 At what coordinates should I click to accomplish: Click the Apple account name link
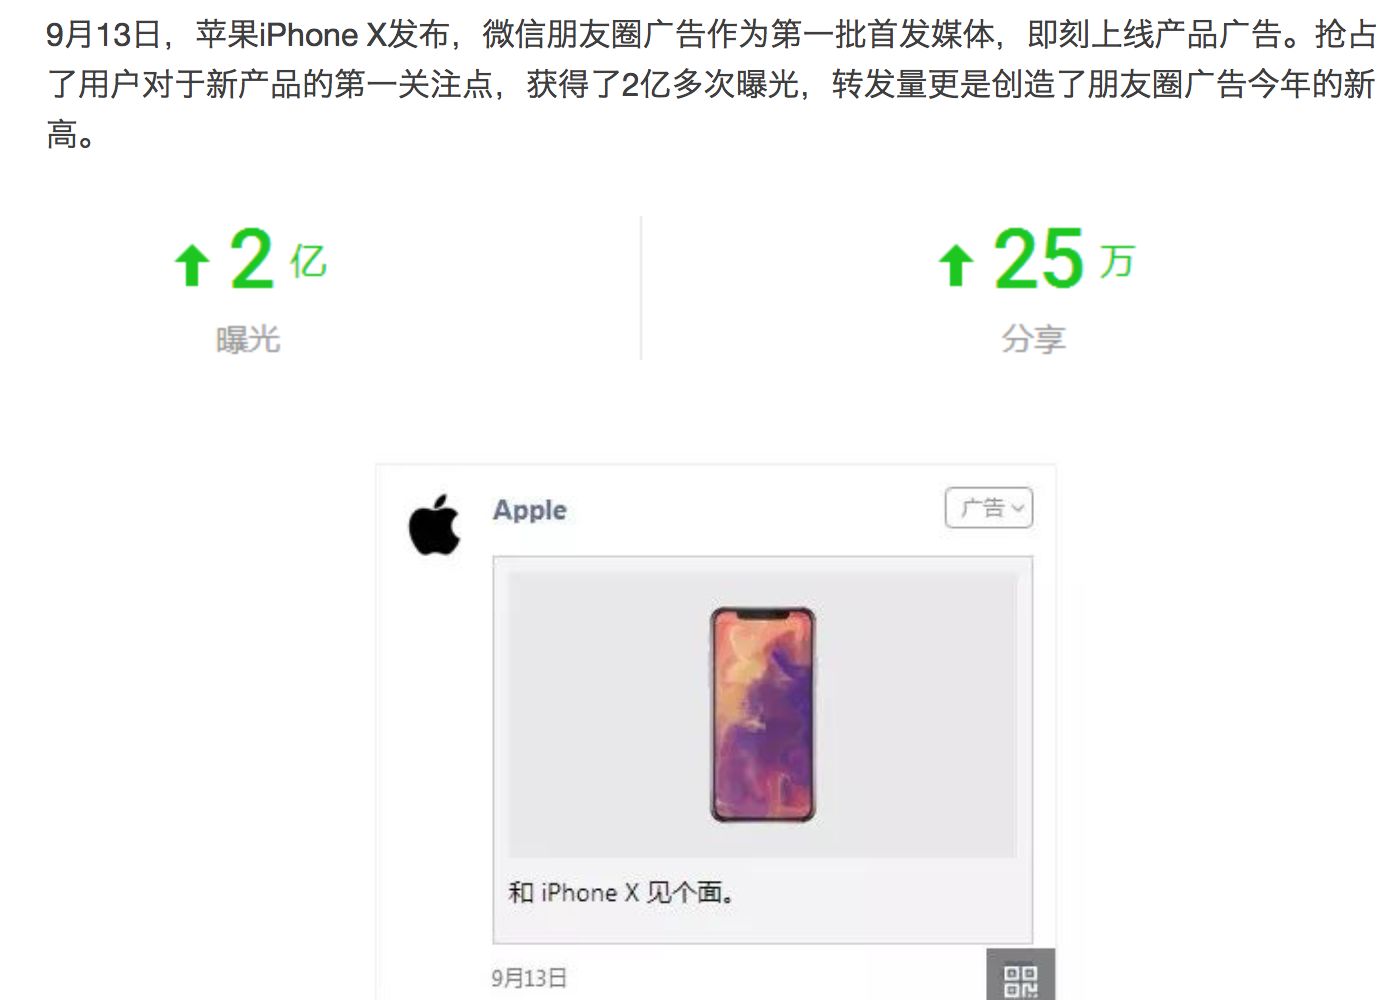coord(530,510)
